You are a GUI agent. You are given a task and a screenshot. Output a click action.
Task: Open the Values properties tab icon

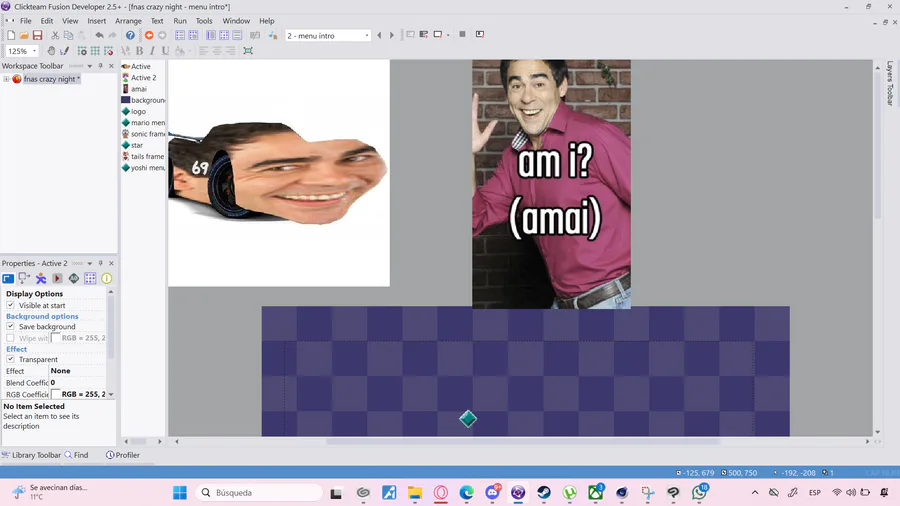(74, 279)
